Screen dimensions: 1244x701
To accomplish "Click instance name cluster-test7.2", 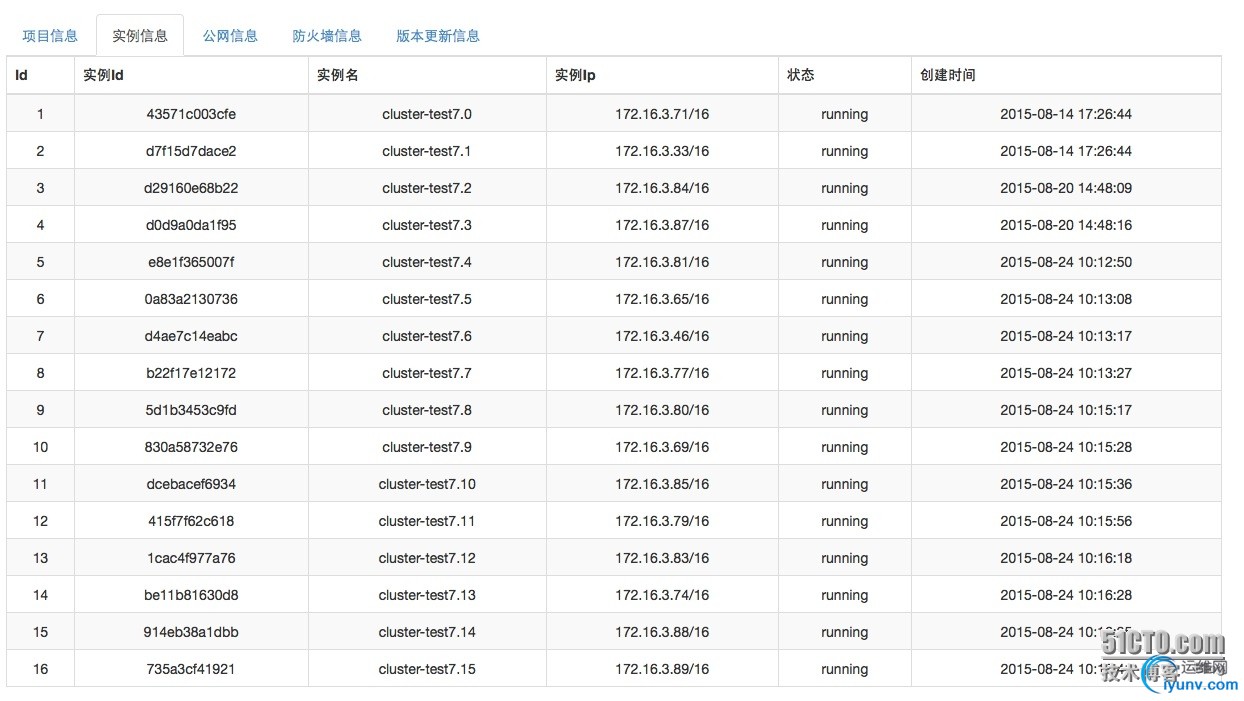I will coord(427,188).
